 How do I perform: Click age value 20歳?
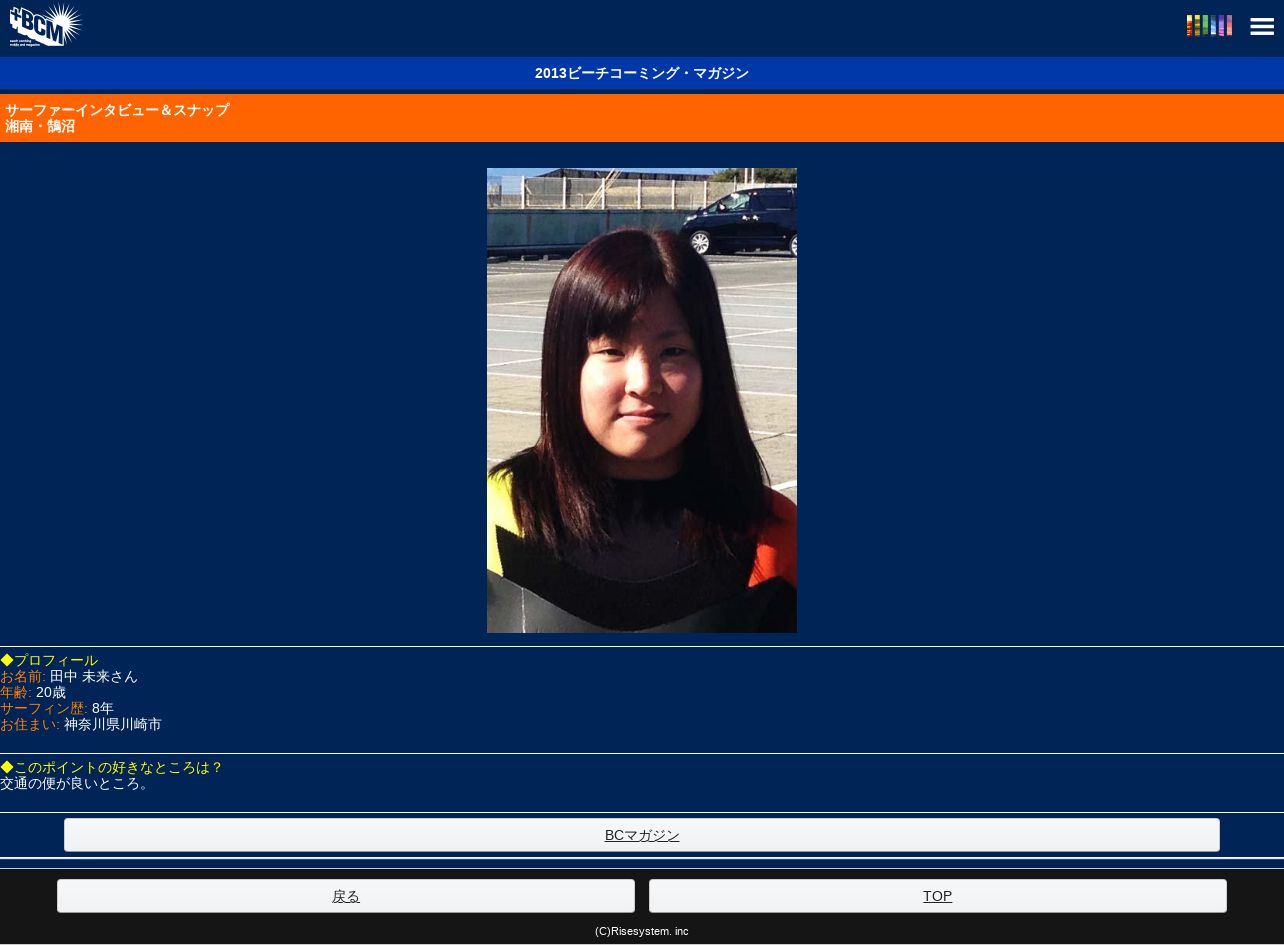[51, 692]
